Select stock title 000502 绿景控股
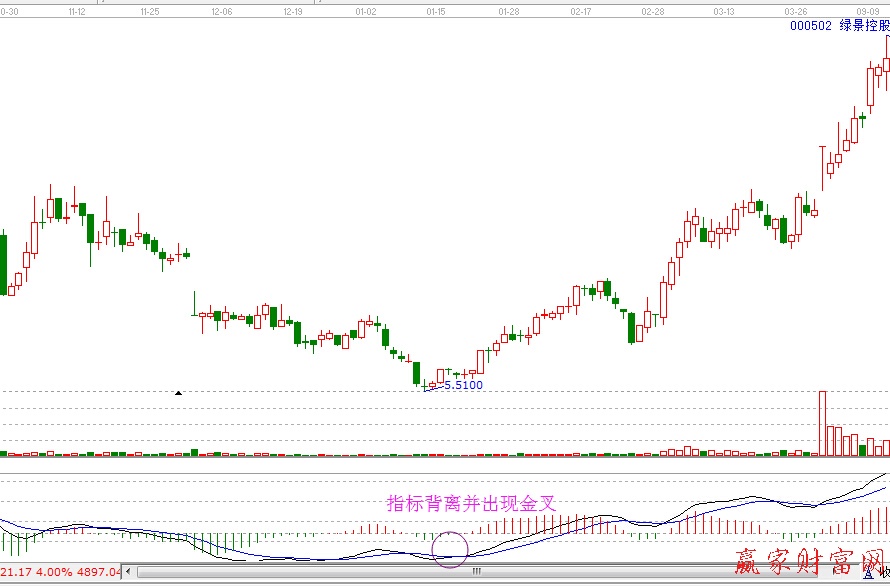The height and width of the screenshot is (586, 890). [x=839, y=27]
